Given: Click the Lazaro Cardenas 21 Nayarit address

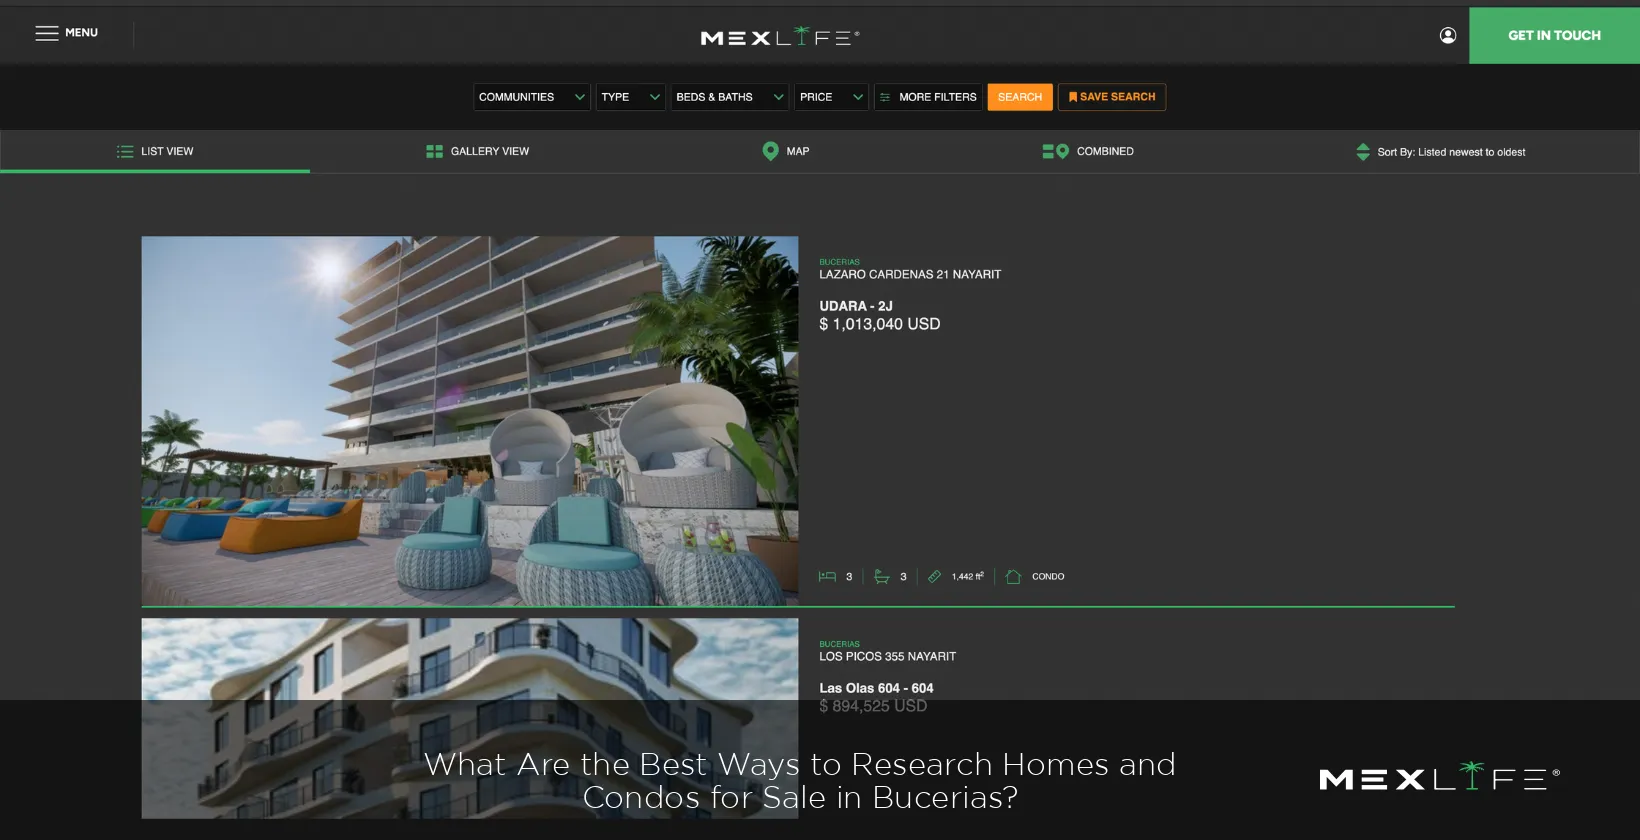Looking at the screenshot, I should point(910,274).
